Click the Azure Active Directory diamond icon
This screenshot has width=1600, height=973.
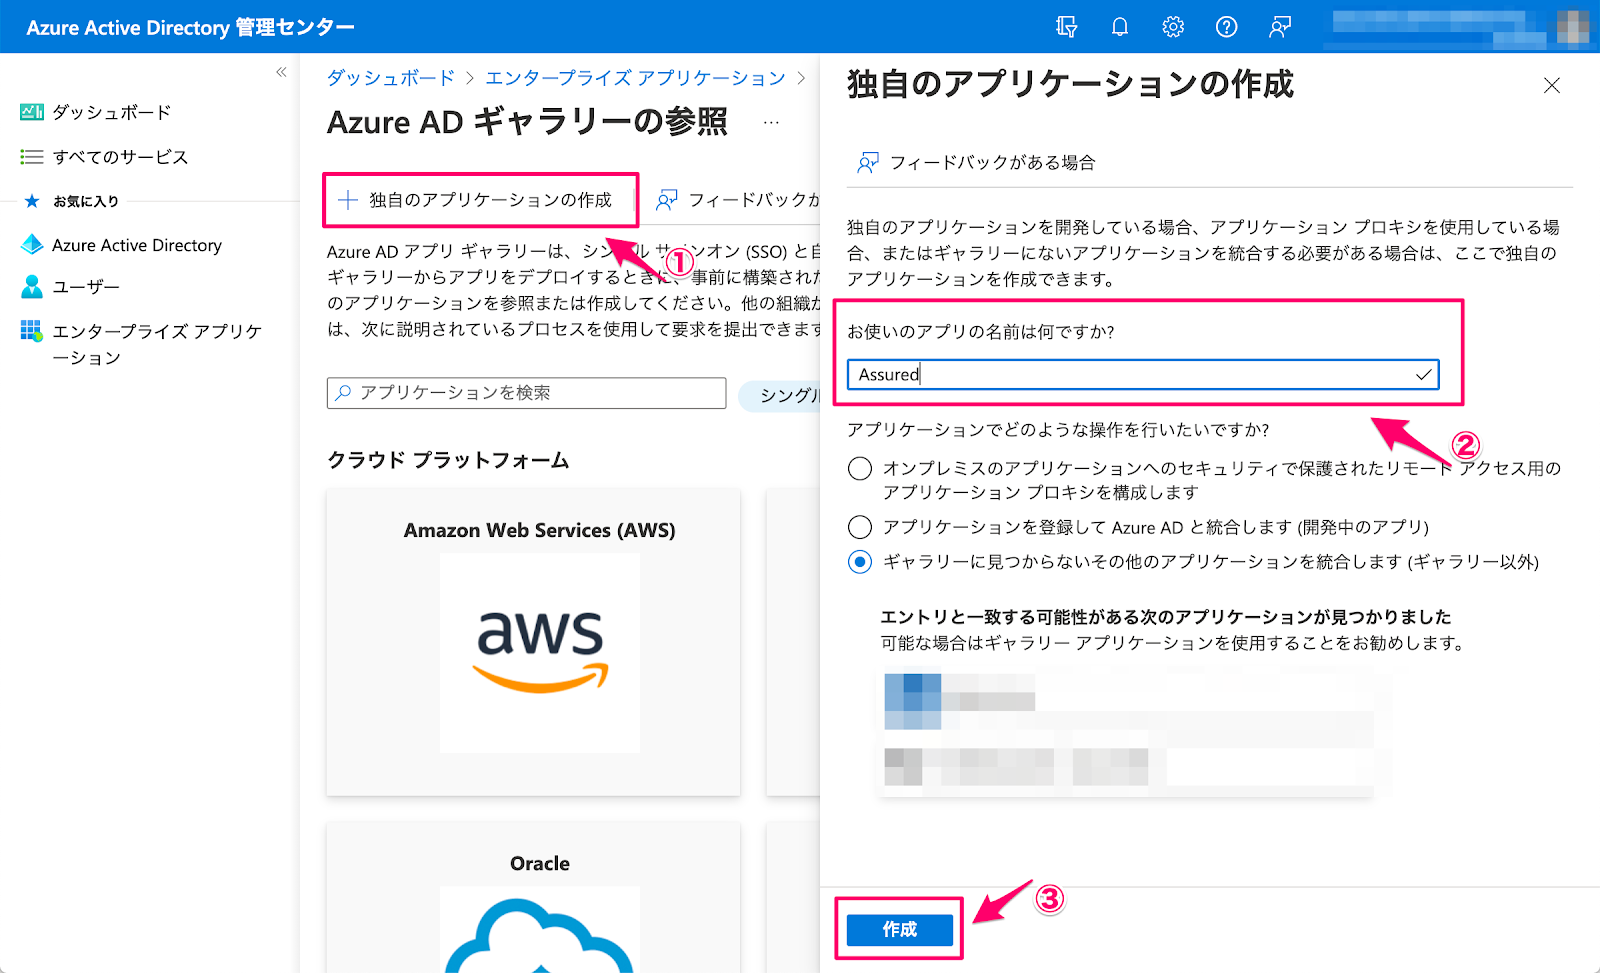coord(32,244)
